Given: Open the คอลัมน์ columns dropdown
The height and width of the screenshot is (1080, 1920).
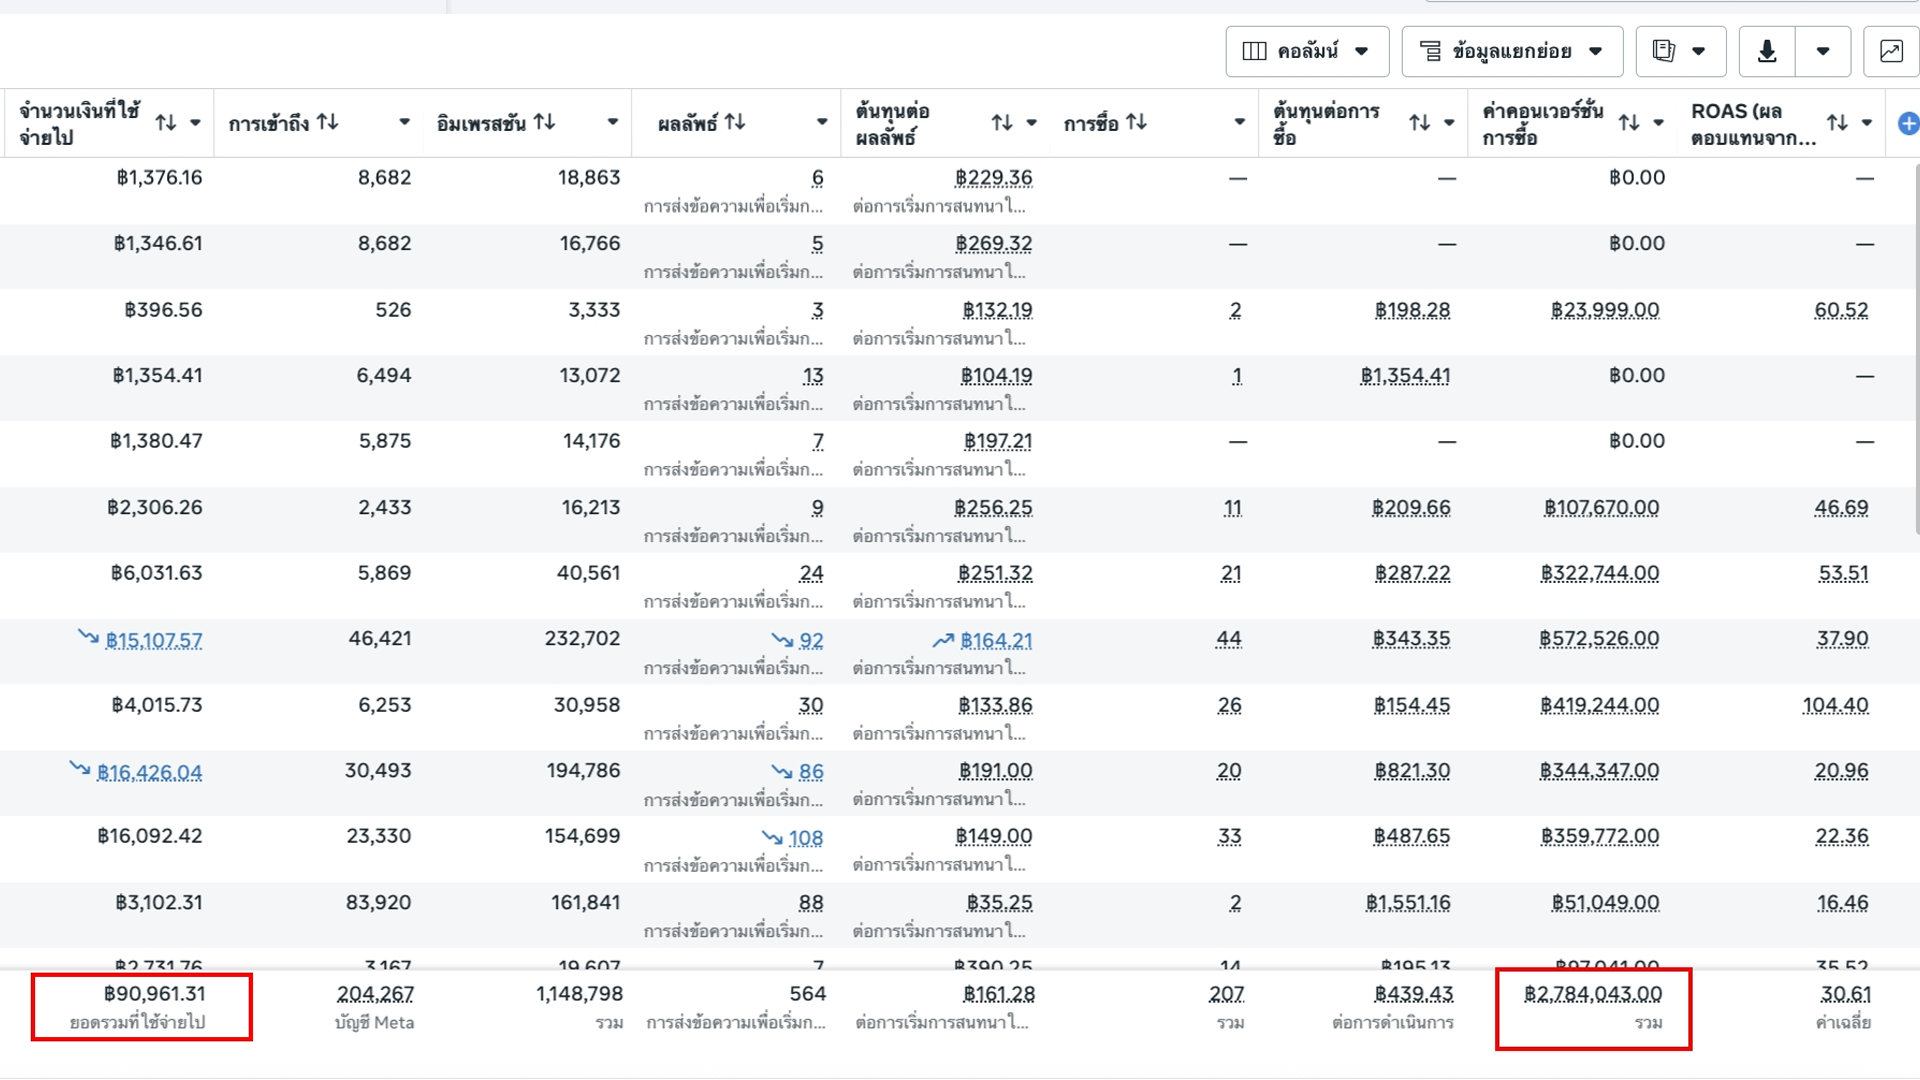Looking at the screenshot, I should pos(1307,51).
